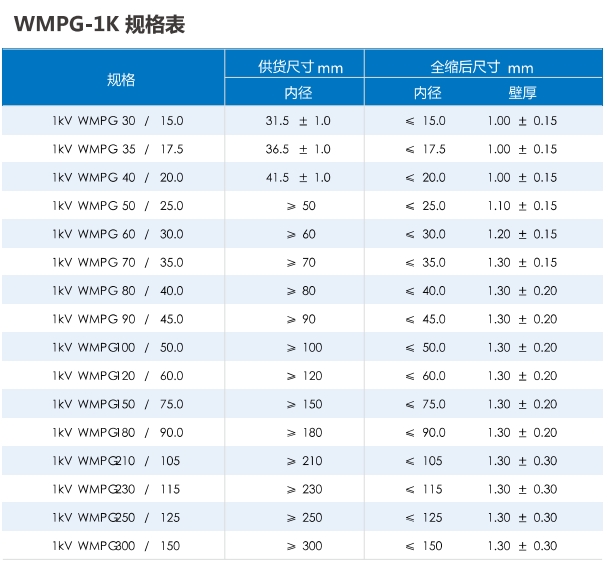Viewport: 610px width, 577px height.
Task: Select supplied diameter '≥ 70'
Action: 301,262
